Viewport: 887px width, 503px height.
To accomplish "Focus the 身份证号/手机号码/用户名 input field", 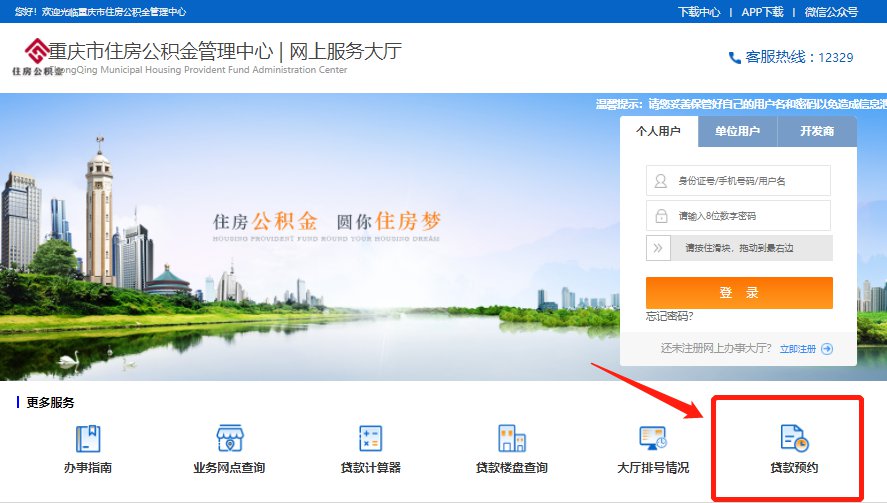I will (738, 180).
